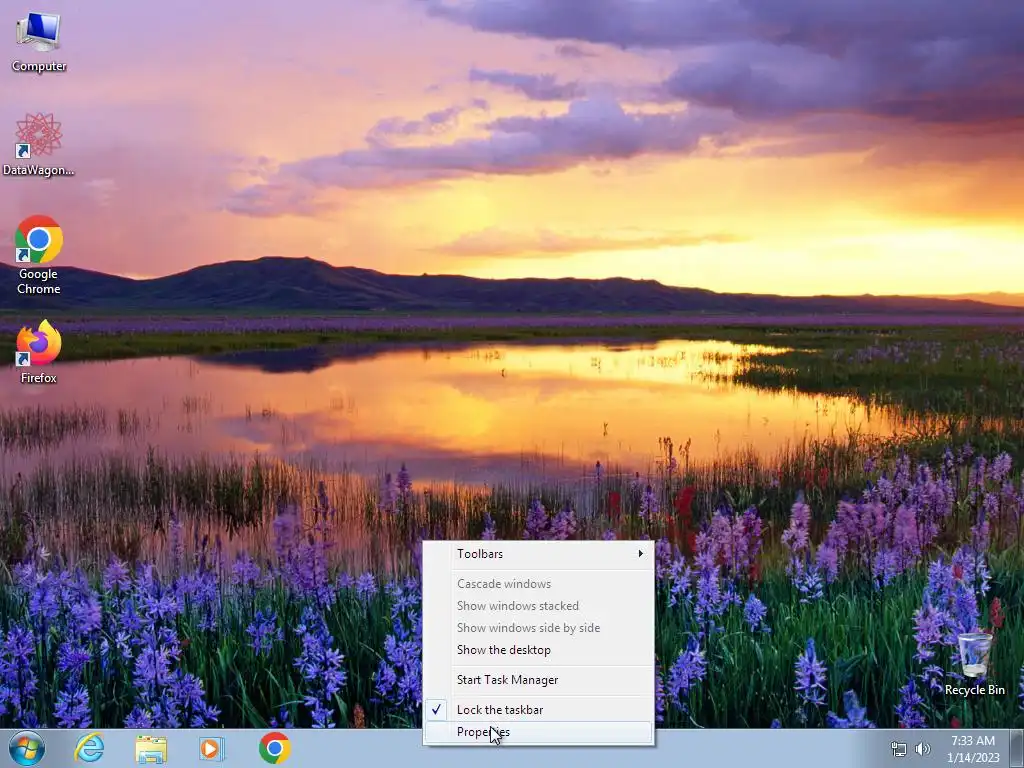Launch Chrome from the taskbar
Viewport: 1024px width, 768px height.
tap(274, 748)
